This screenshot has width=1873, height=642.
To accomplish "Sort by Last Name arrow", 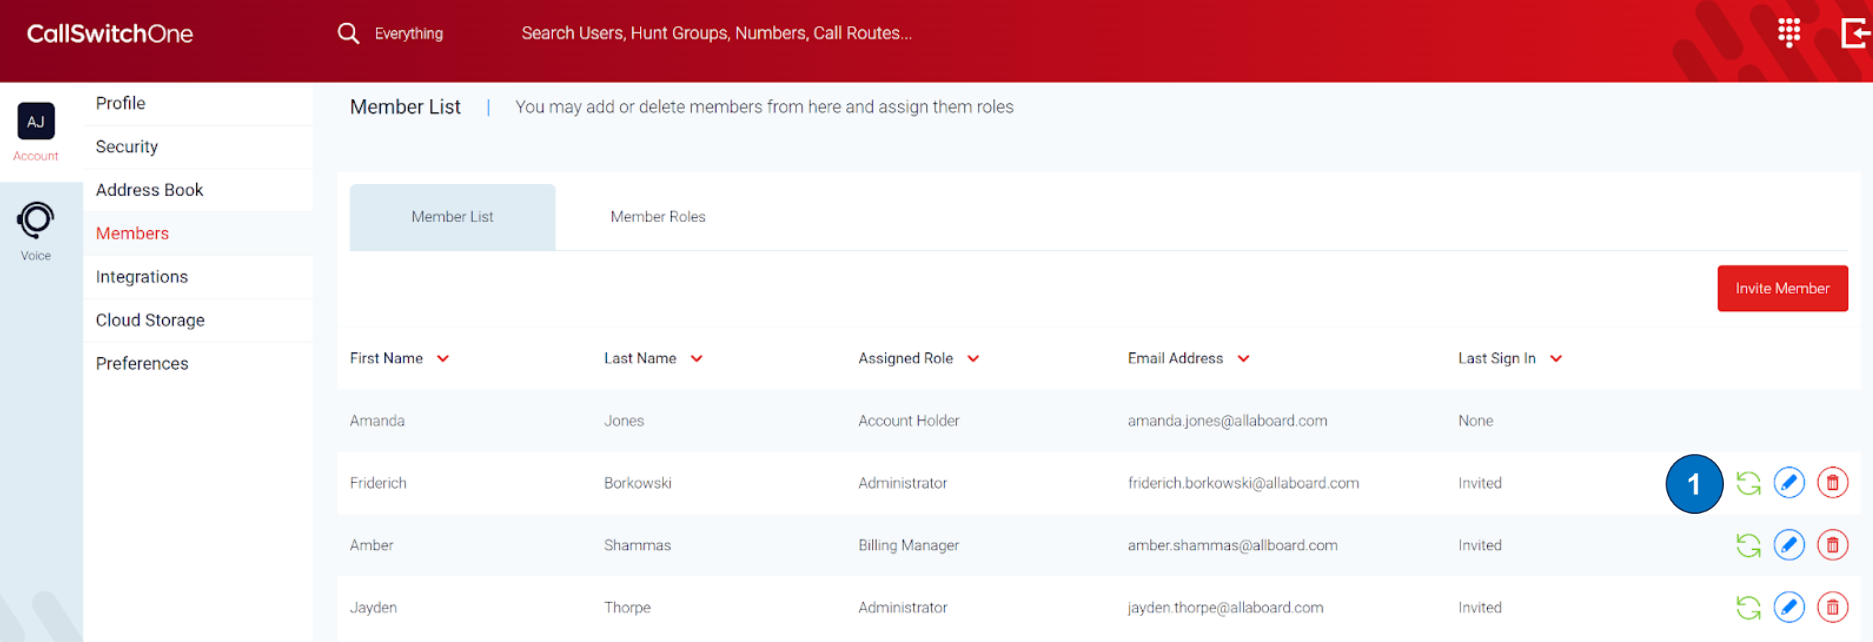I will click(x=697, y=359).
